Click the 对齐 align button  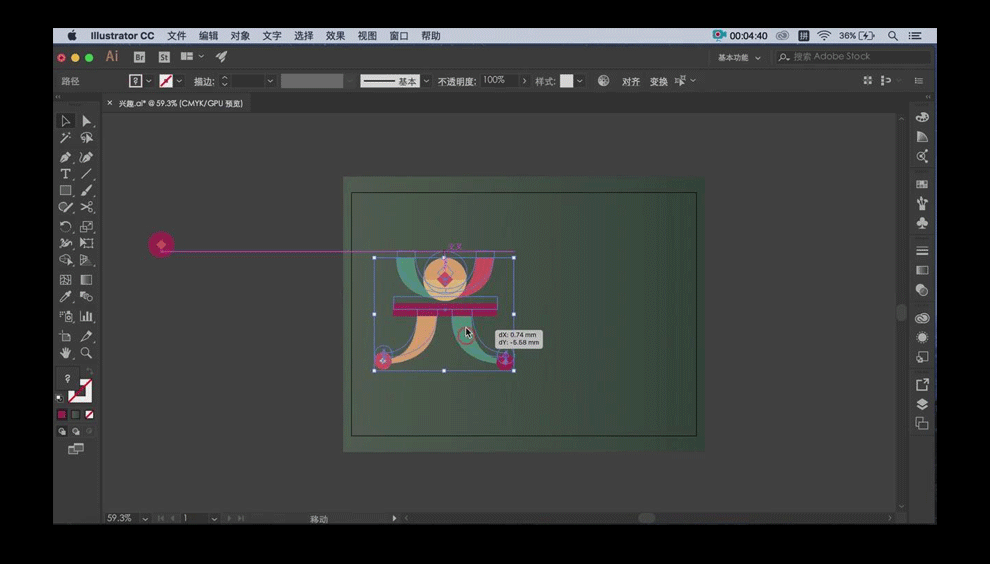(x=631, y=82)
